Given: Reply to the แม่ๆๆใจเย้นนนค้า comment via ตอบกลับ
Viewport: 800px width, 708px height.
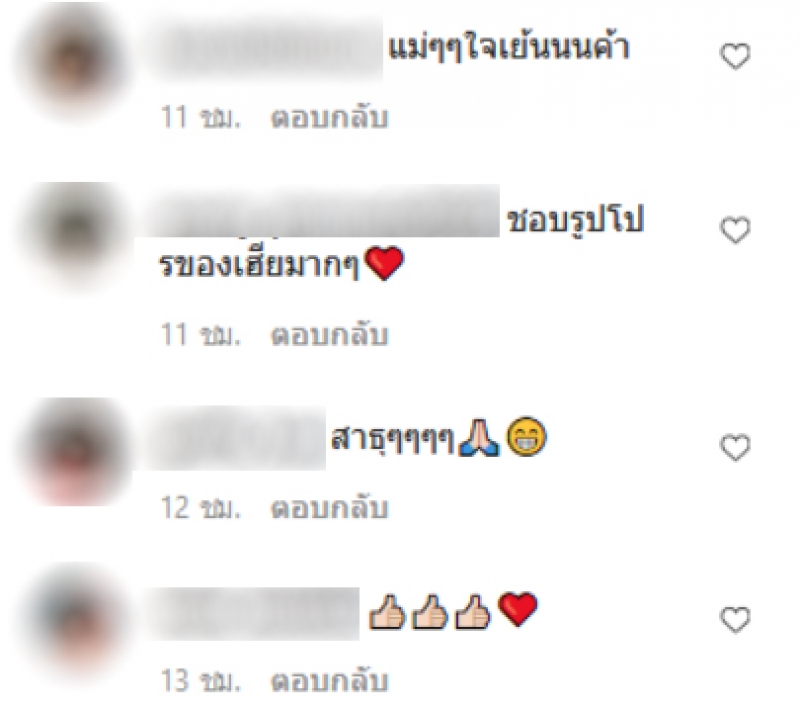Looking at the screenshot, I should [x=329, y=117].
